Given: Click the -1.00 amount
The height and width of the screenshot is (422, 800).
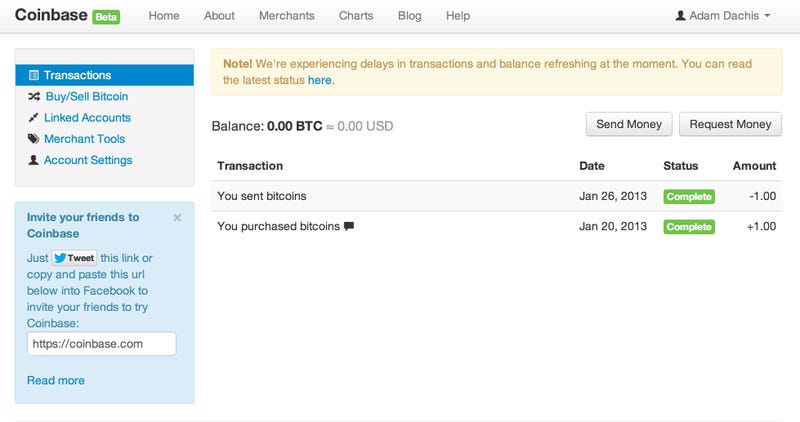Looking at the screenshot, I should 763,196.
